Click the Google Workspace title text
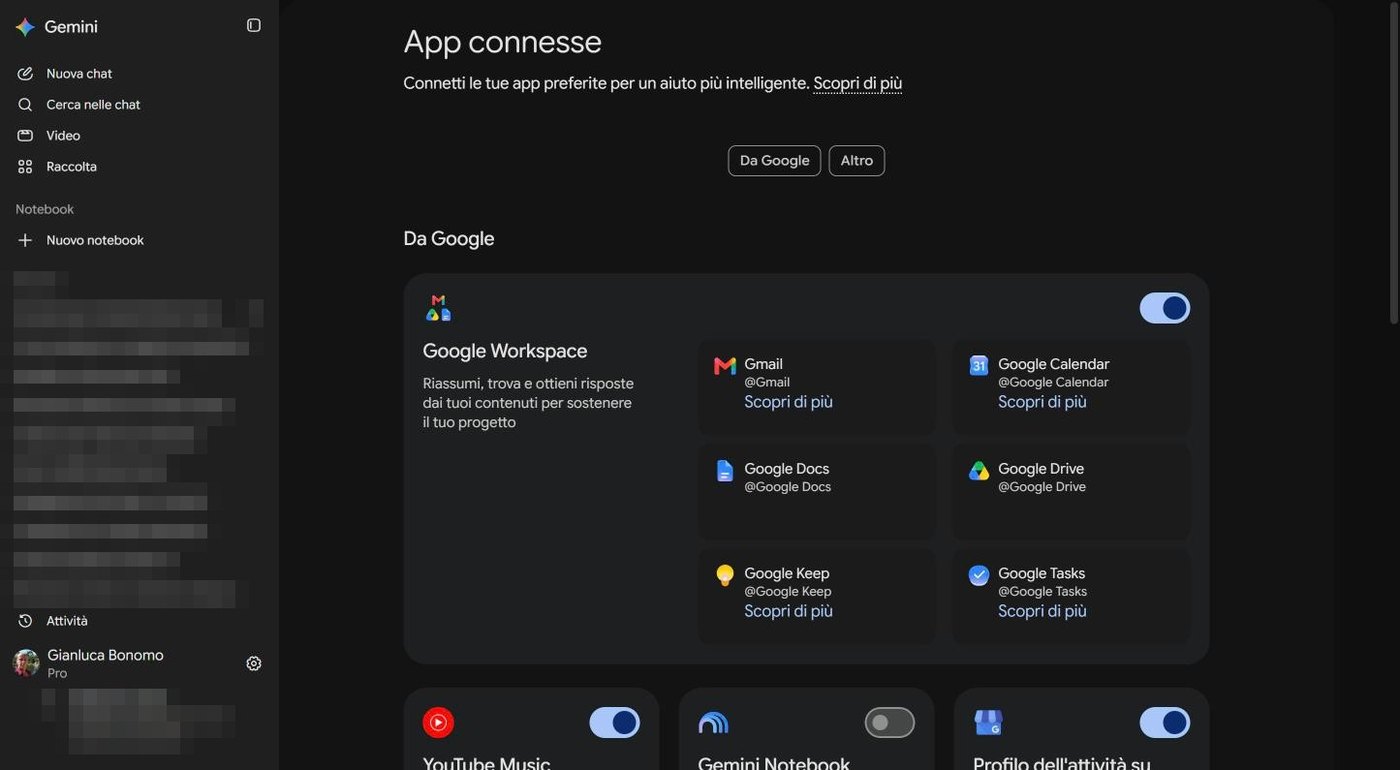The image size is (1400, 770). pos(505,351)
